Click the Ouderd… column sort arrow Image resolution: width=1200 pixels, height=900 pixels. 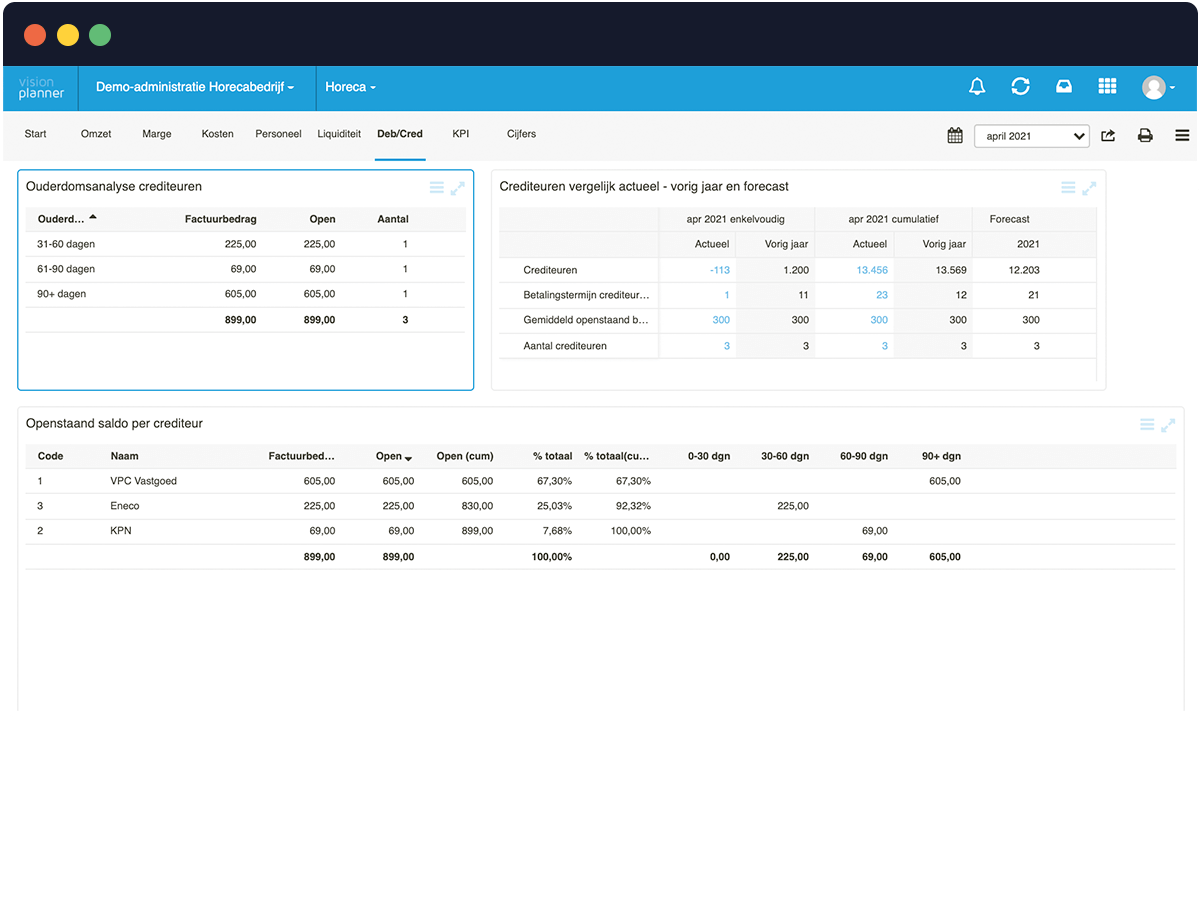[93, 217]
